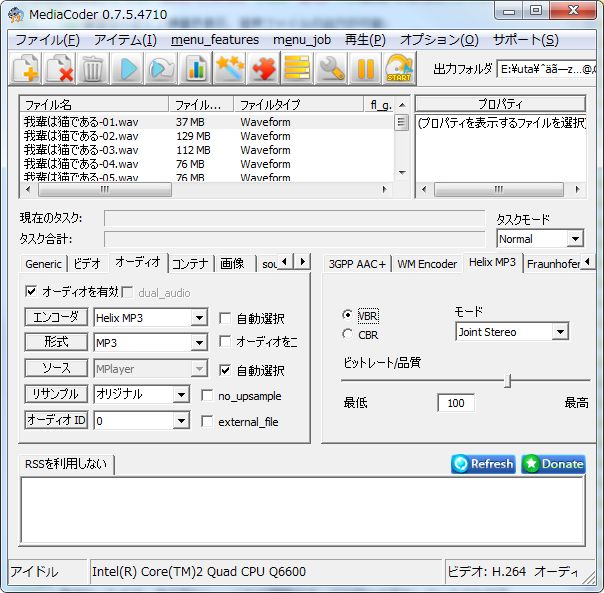Open the audio ID dropdown showing 0

181,420
